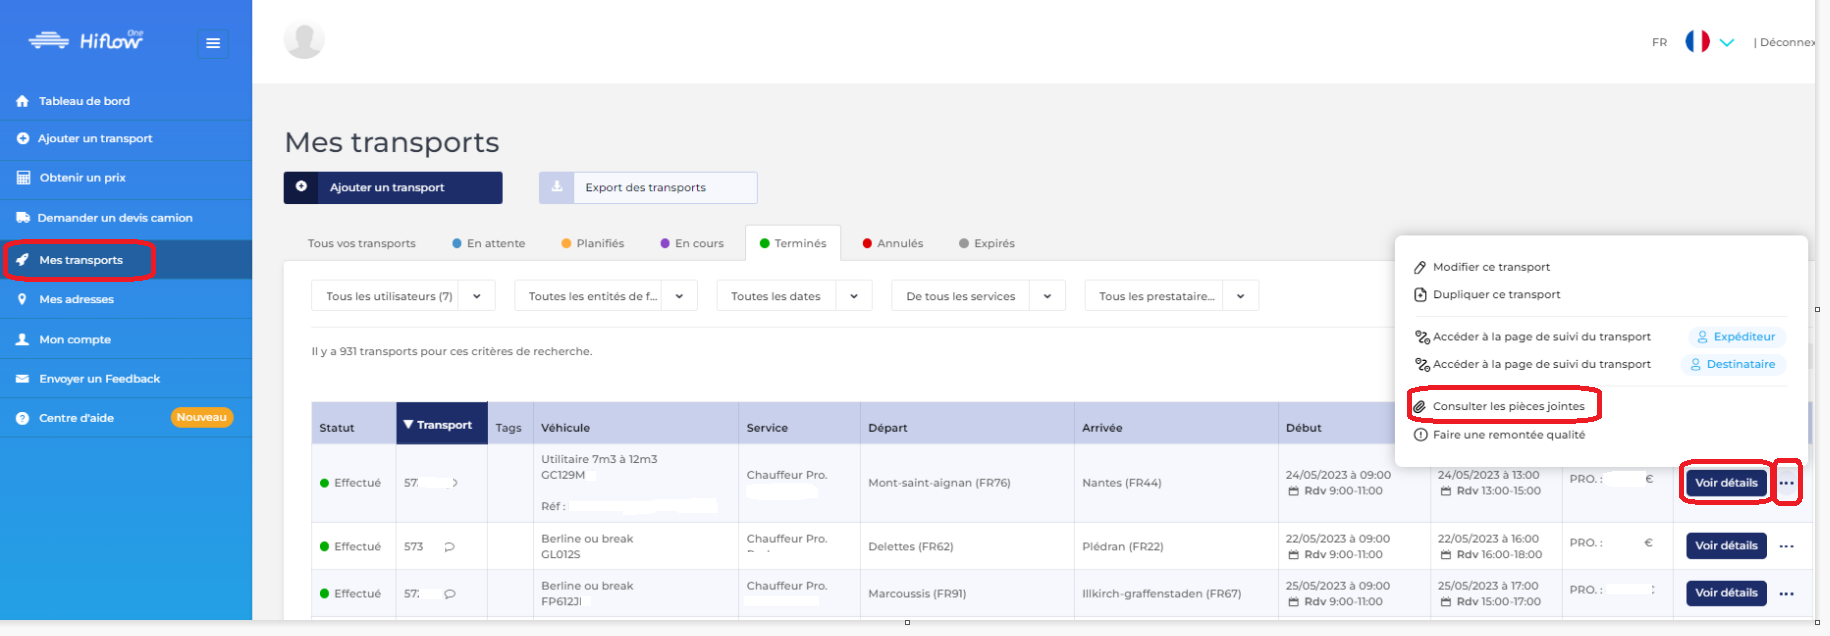Open Ajouter un transport in the sidebar
The height and width of the screenshot is (636, 1830).
126,139
